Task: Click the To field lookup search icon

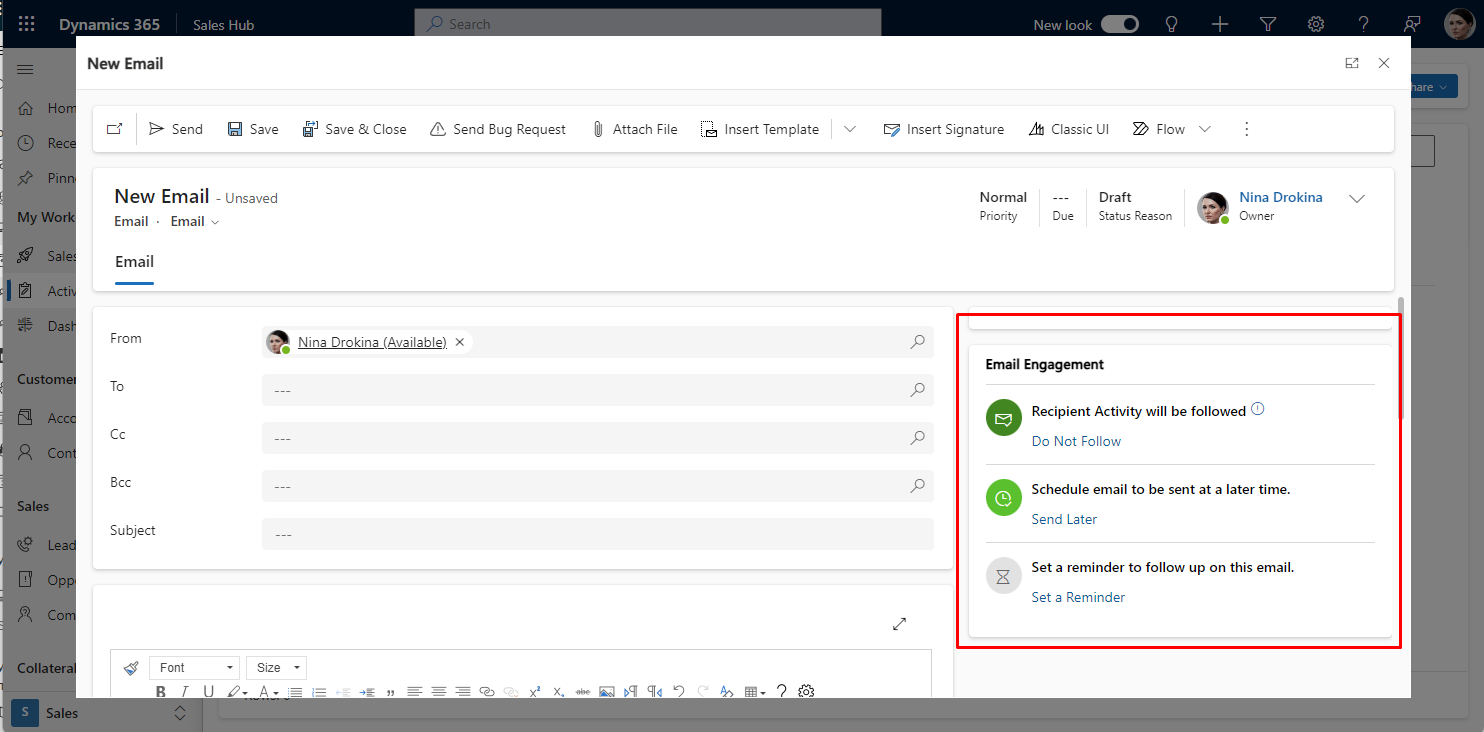Action: [x=918, y=390]
